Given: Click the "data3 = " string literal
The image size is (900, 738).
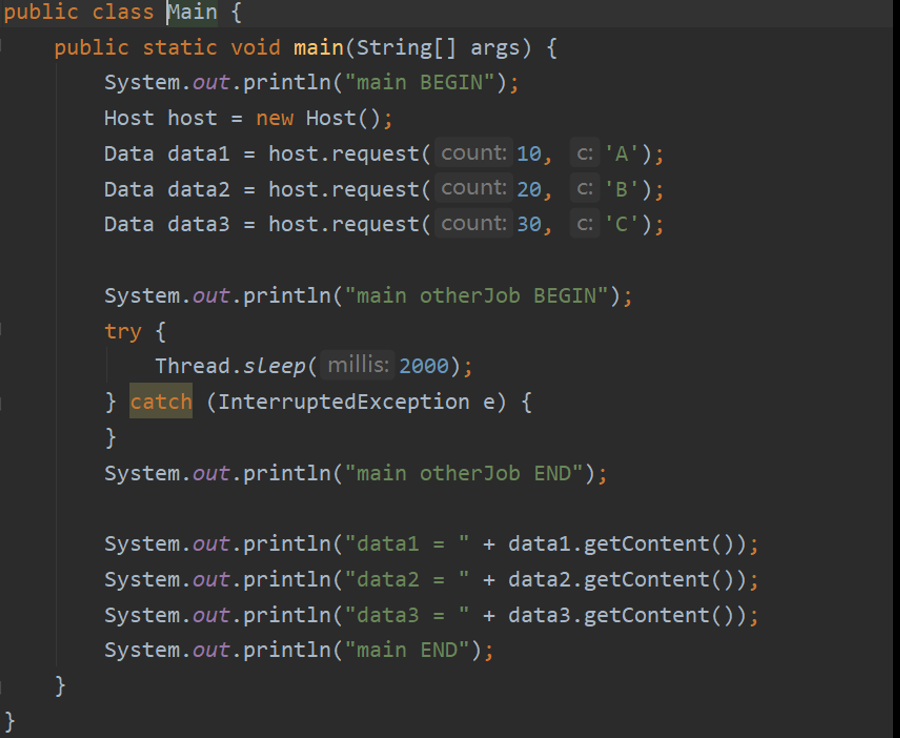Looking at the screenshot, I should pos(407,615).
